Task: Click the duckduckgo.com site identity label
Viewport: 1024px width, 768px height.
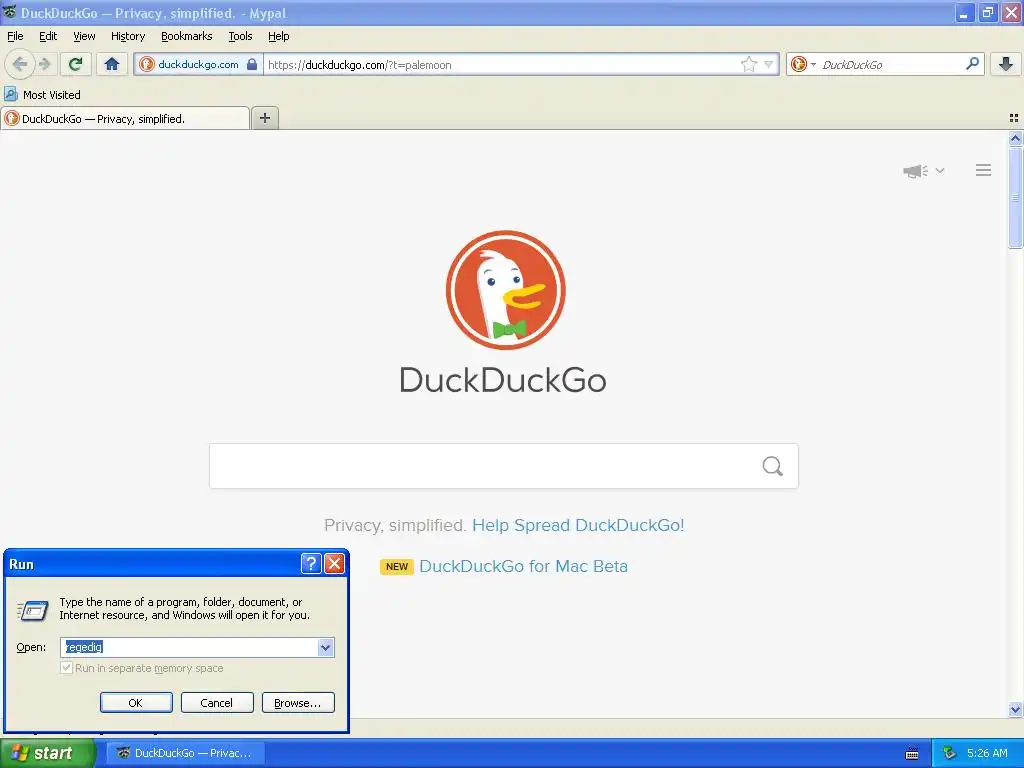Action: (198, 65)
